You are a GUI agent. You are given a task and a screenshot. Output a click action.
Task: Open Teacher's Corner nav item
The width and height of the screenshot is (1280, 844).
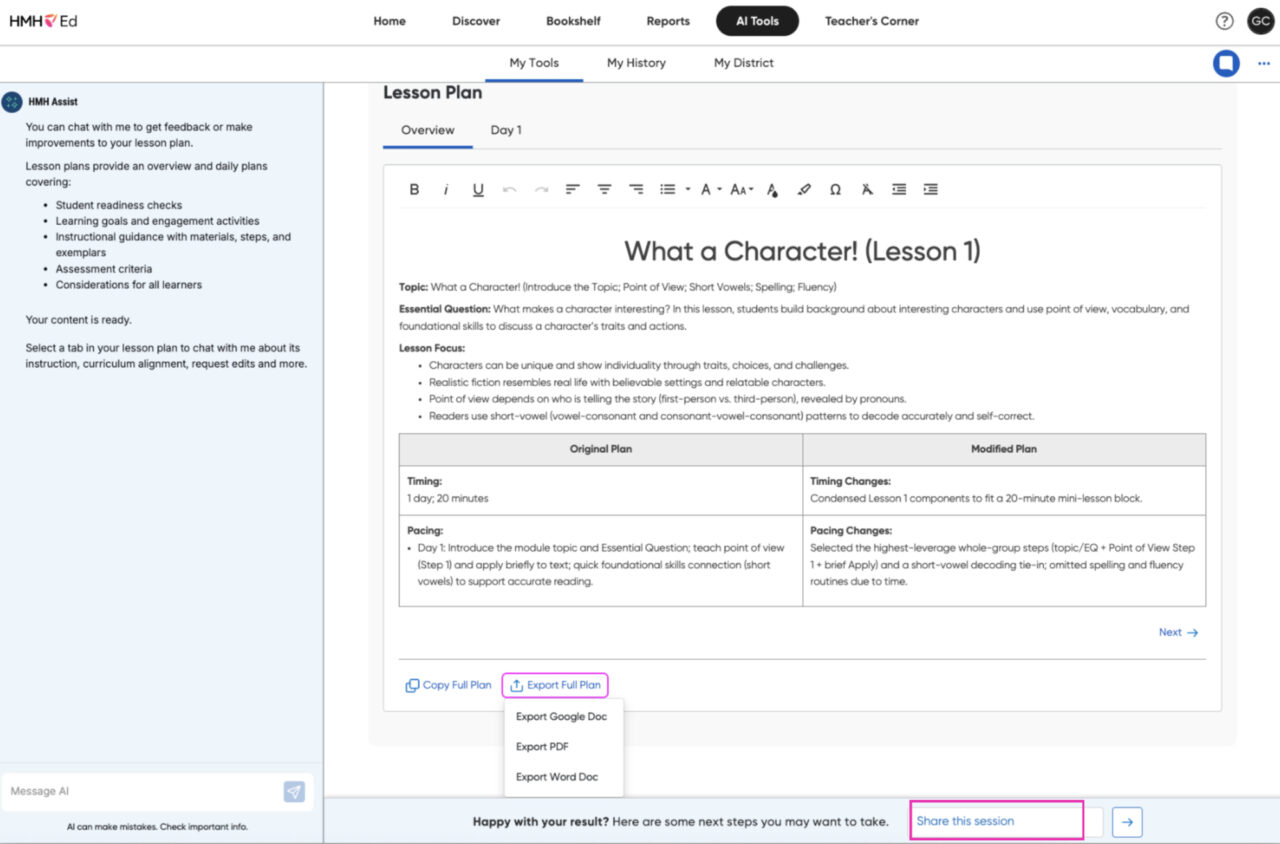tap(872, 21)
